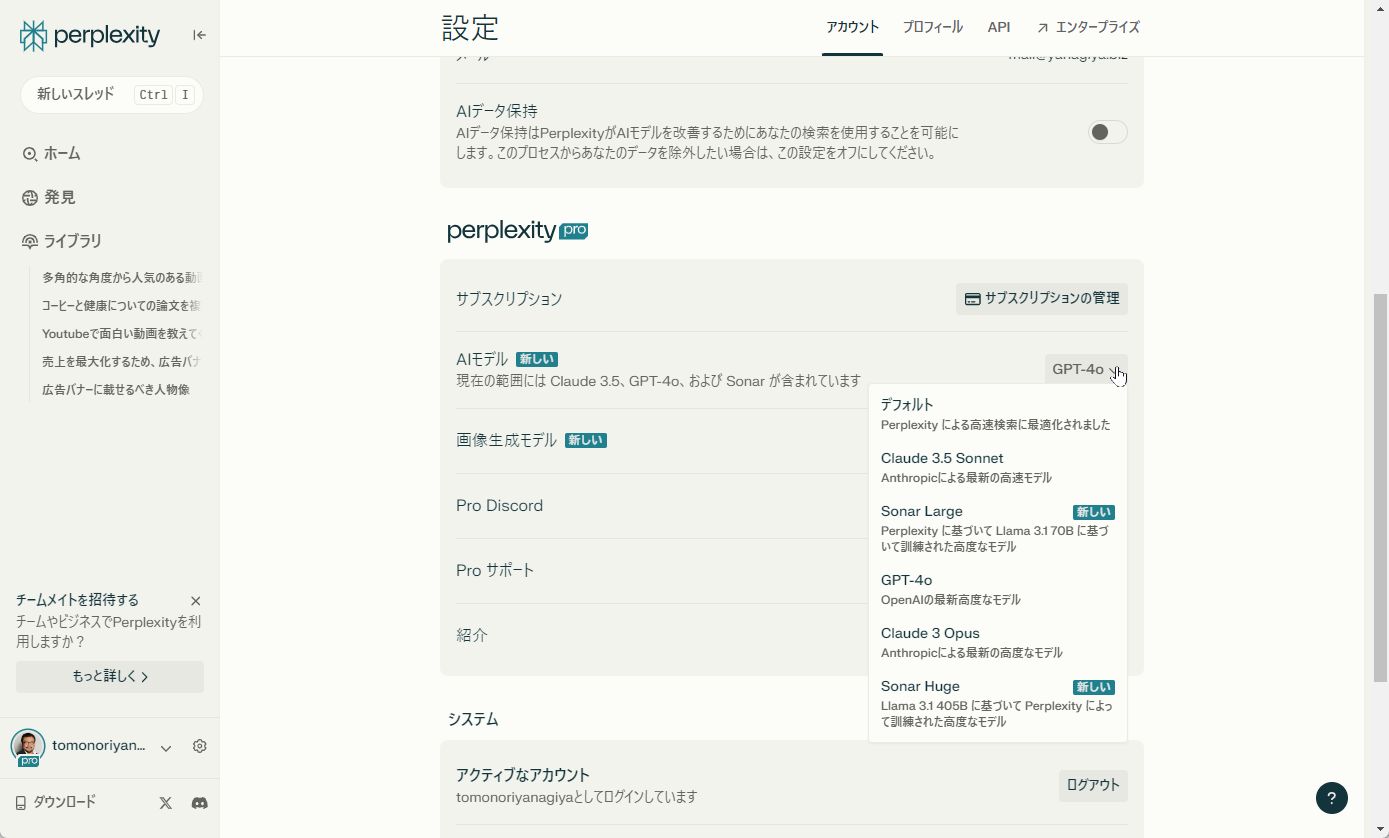Select Claude 3.5 Sonnet from the model list
The height and width of the screenshot is (838, 1389).
point(941,458)
